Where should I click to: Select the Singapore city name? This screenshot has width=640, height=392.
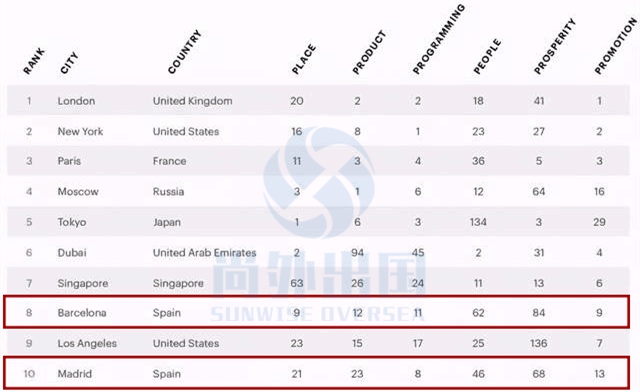83,283
